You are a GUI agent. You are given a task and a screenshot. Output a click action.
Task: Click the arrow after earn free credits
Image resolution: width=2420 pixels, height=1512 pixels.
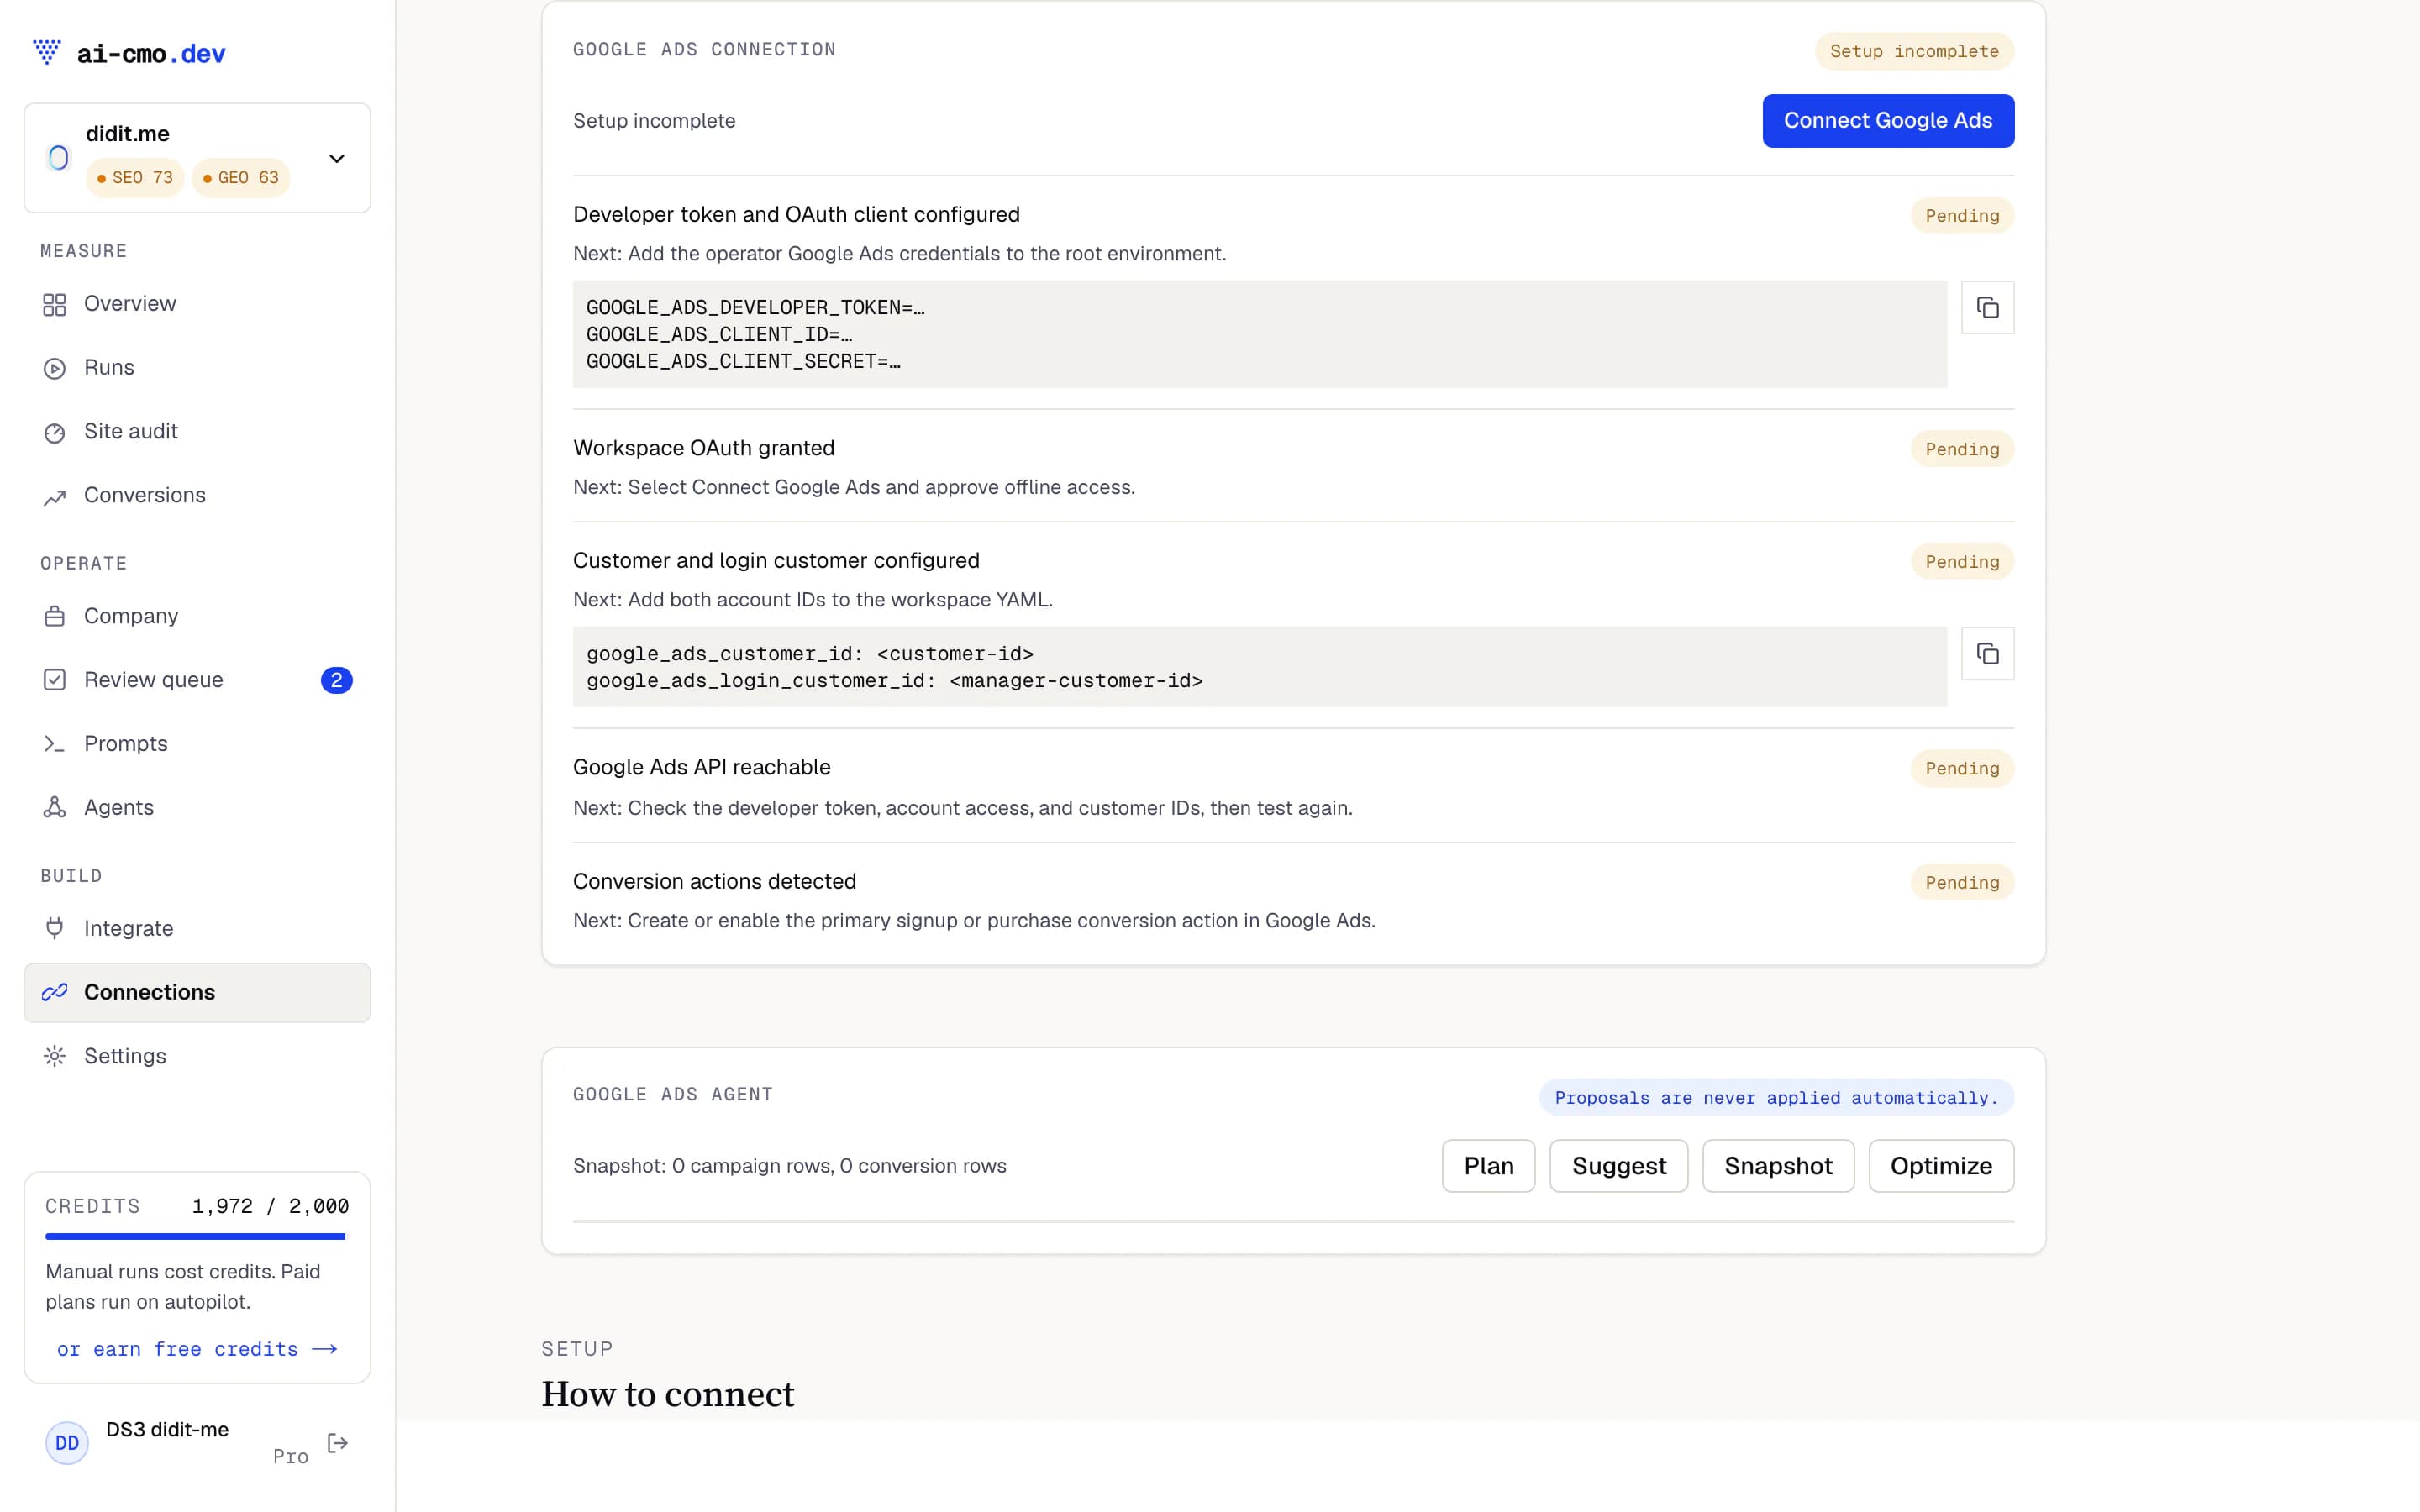(324, 1350)
